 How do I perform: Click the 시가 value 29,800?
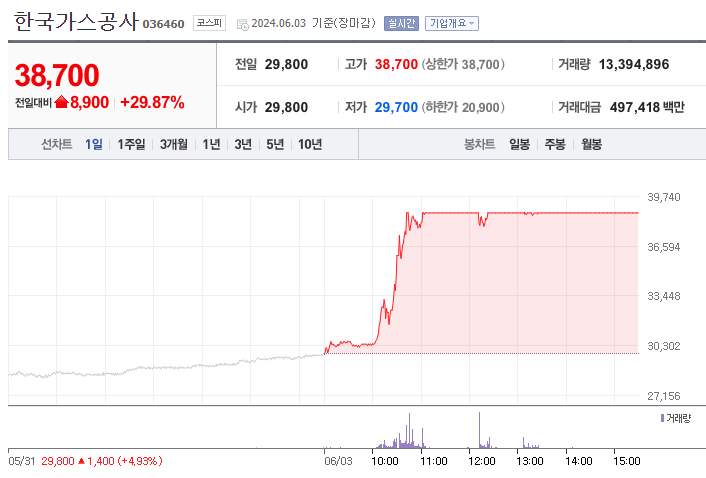286,107
